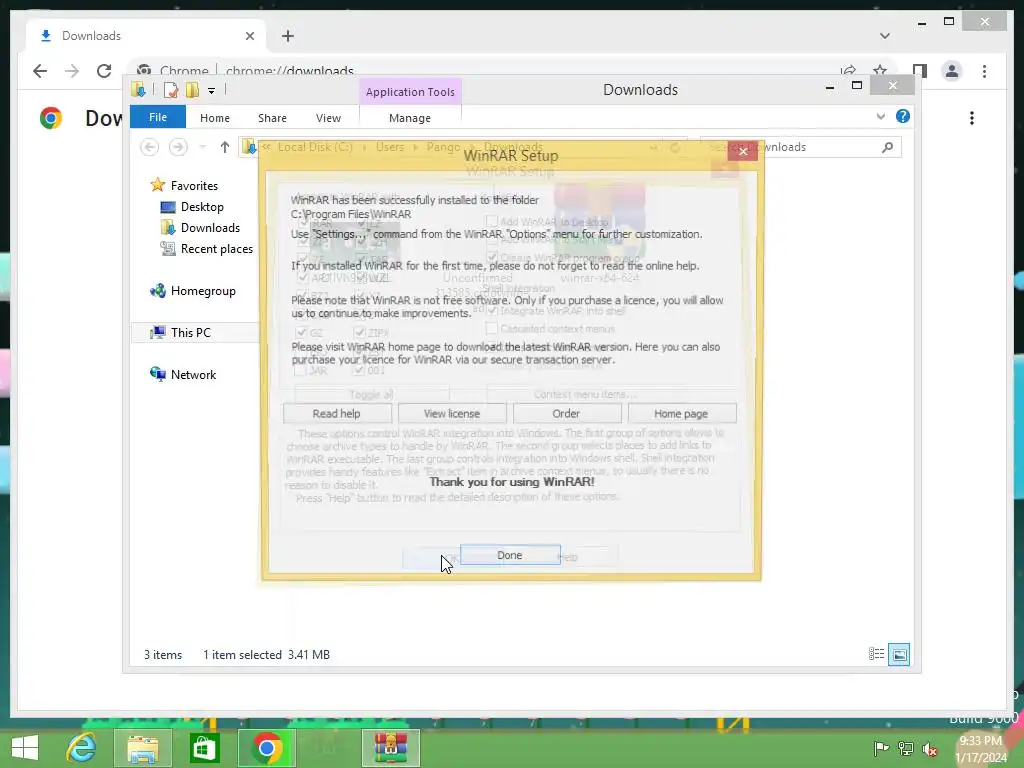Switch to View ribbon tab

328,118
